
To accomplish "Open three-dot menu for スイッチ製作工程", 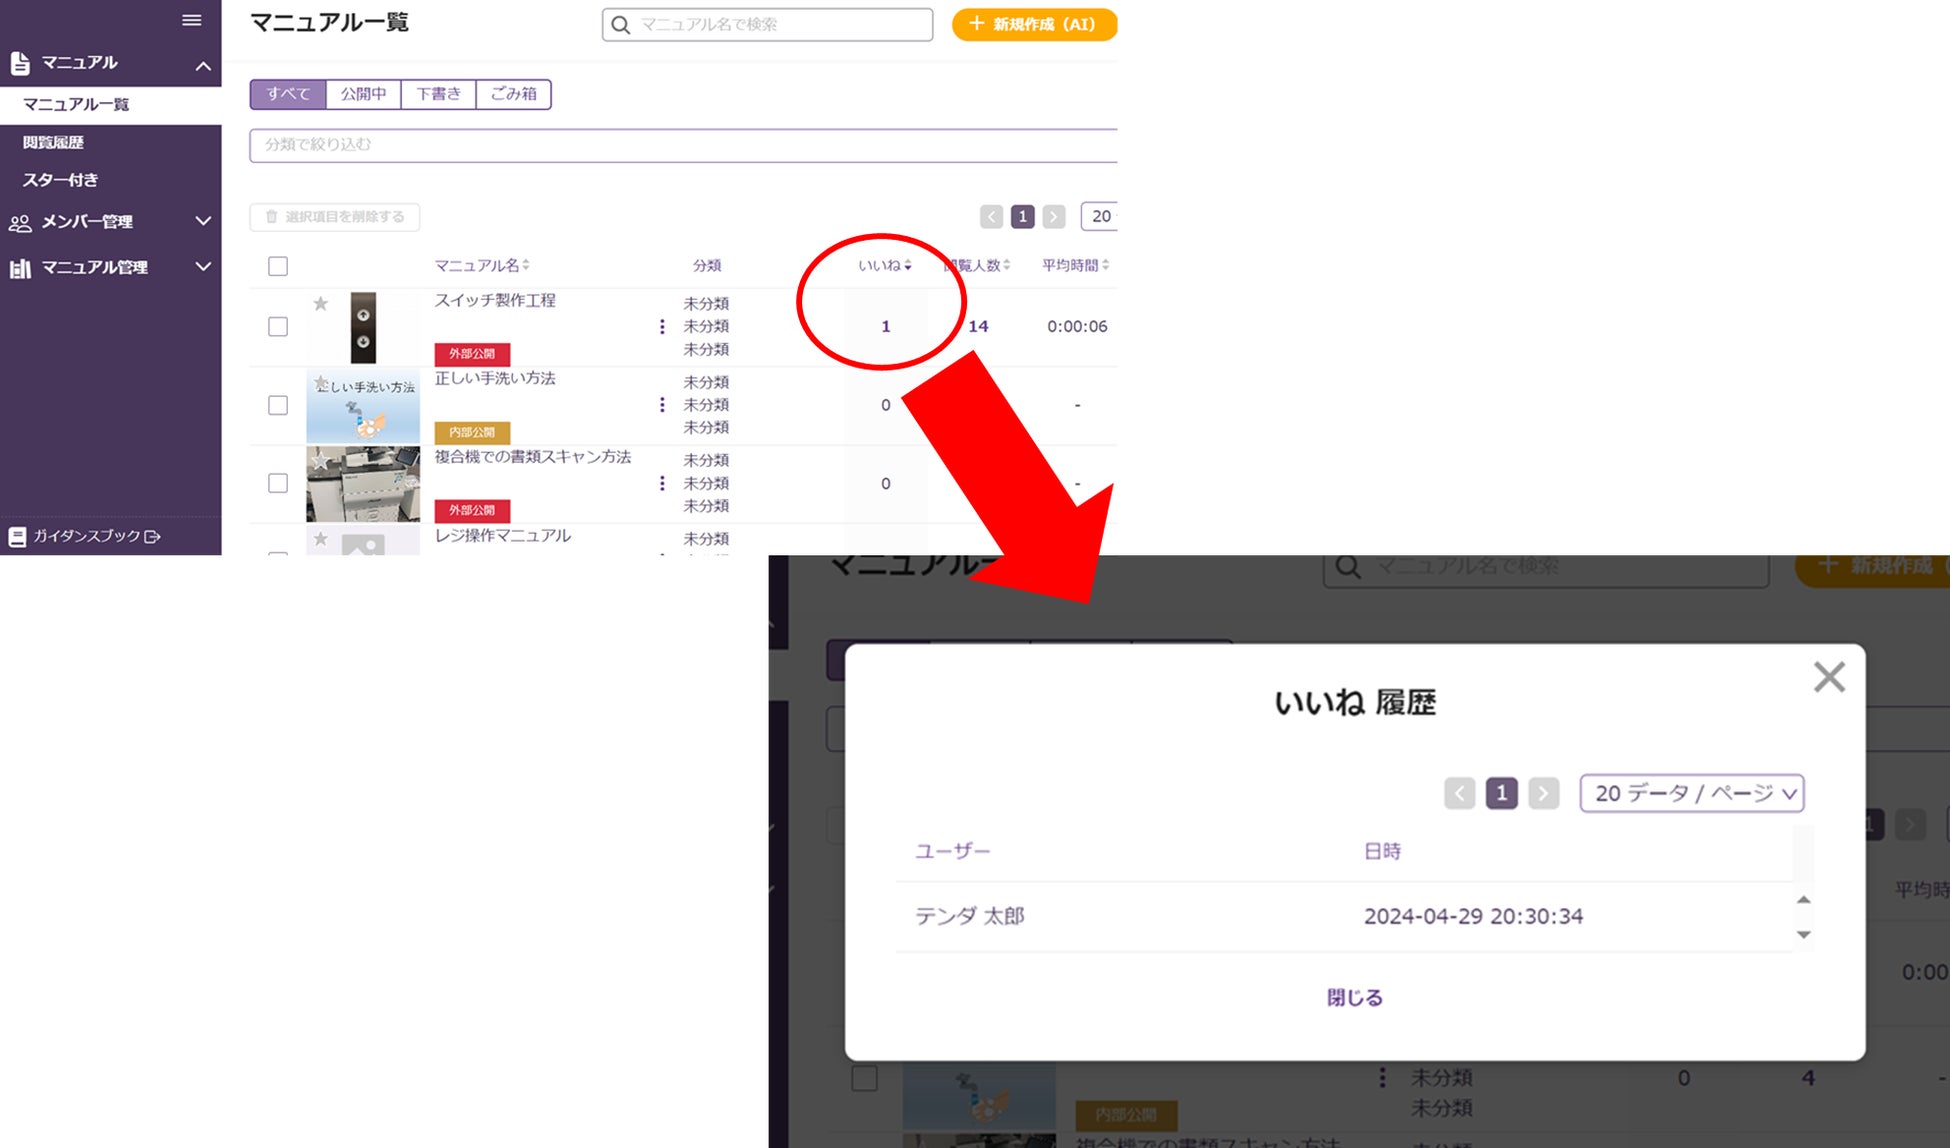I will 662,327.
